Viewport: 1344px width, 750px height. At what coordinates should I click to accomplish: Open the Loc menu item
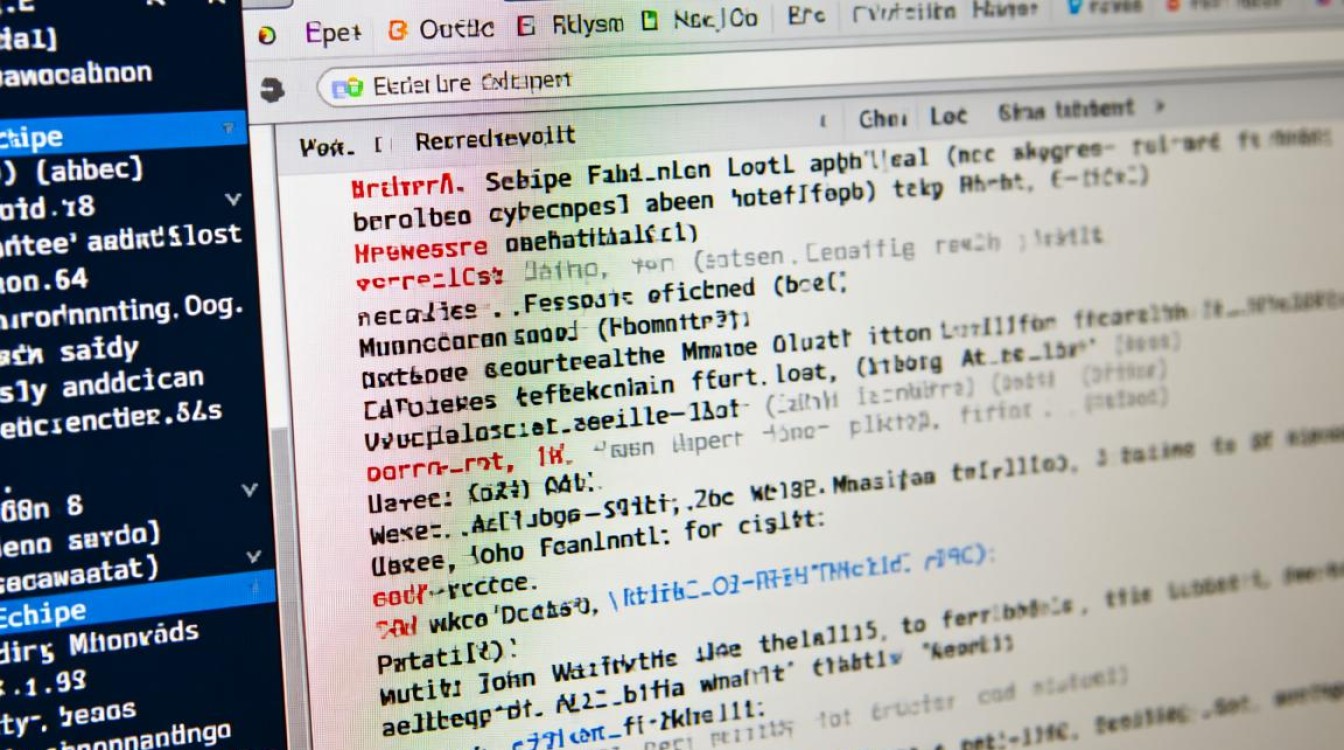pos(948,116)
